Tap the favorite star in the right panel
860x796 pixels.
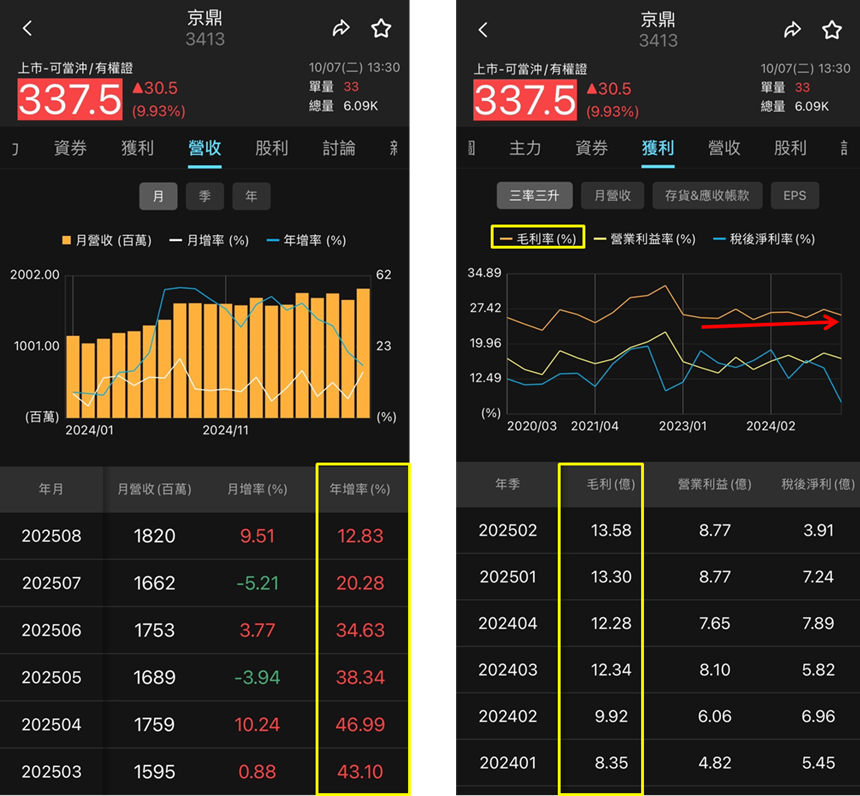[x=831, y=30]
